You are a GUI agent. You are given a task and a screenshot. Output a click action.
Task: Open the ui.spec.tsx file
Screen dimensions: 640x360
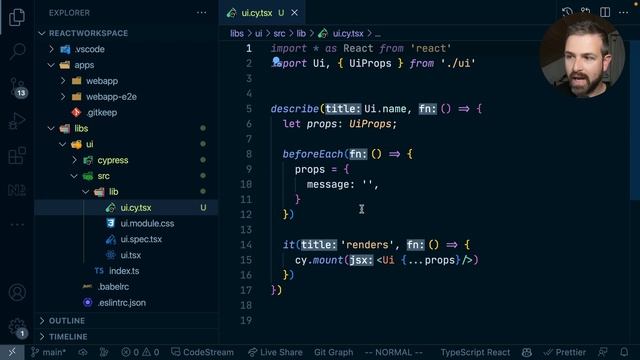point(127,239)
